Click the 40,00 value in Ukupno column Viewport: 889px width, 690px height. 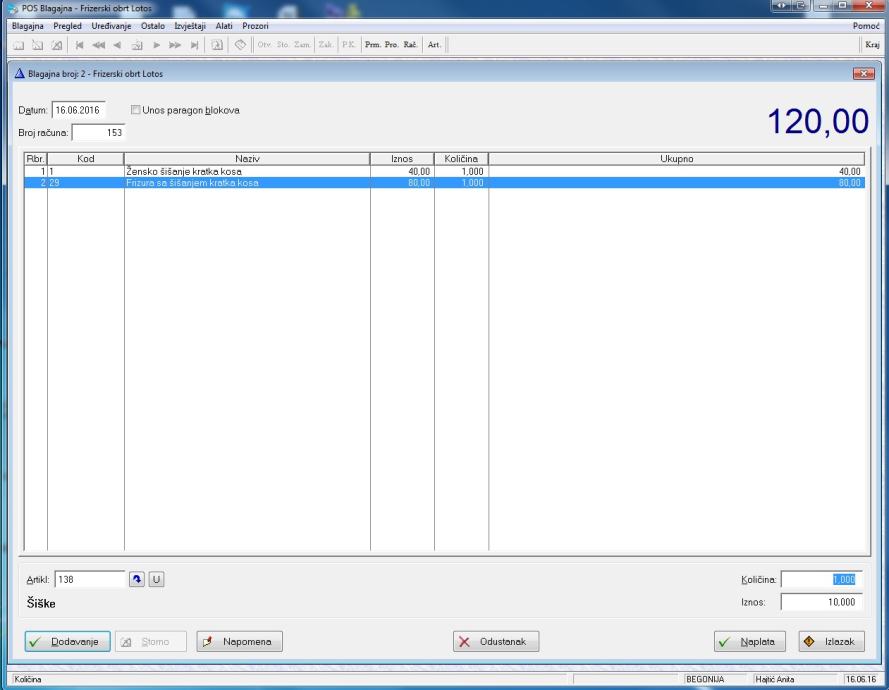849,171
